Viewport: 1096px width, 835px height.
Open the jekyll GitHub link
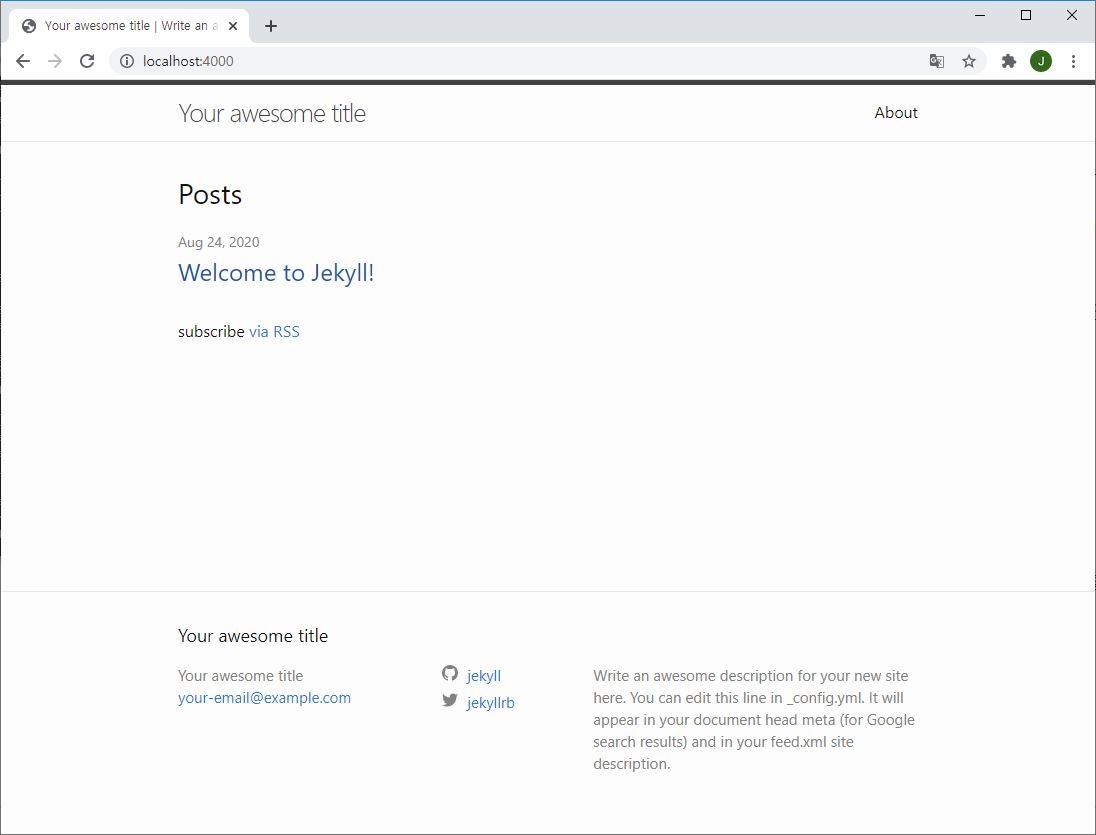point(484,676)
